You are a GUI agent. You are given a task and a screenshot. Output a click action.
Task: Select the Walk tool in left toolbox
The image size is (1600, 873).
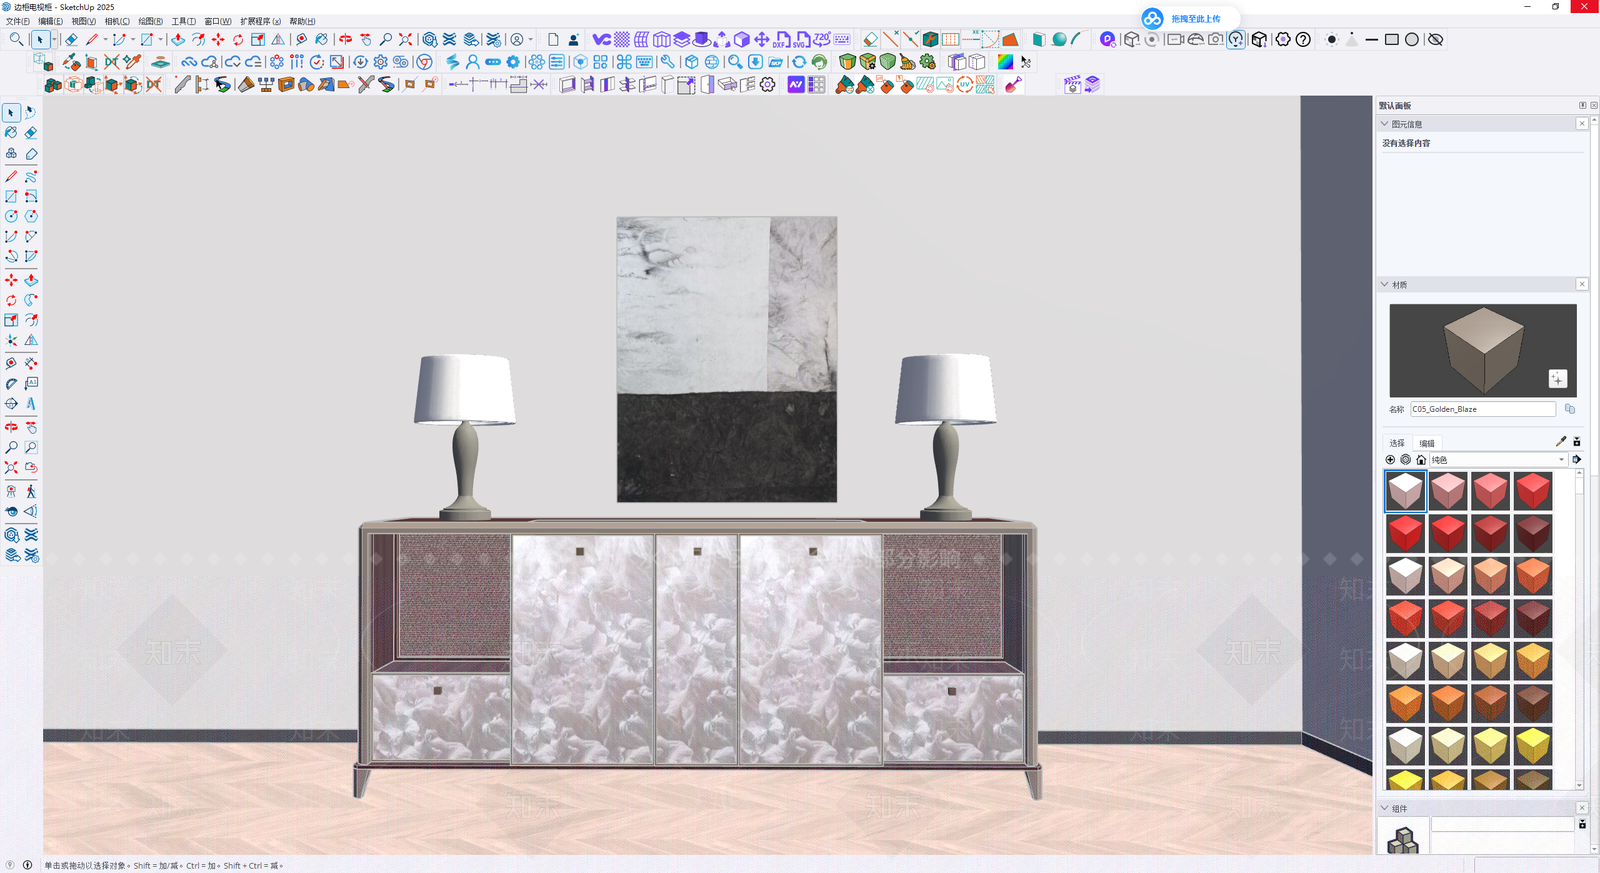[31, 491]
